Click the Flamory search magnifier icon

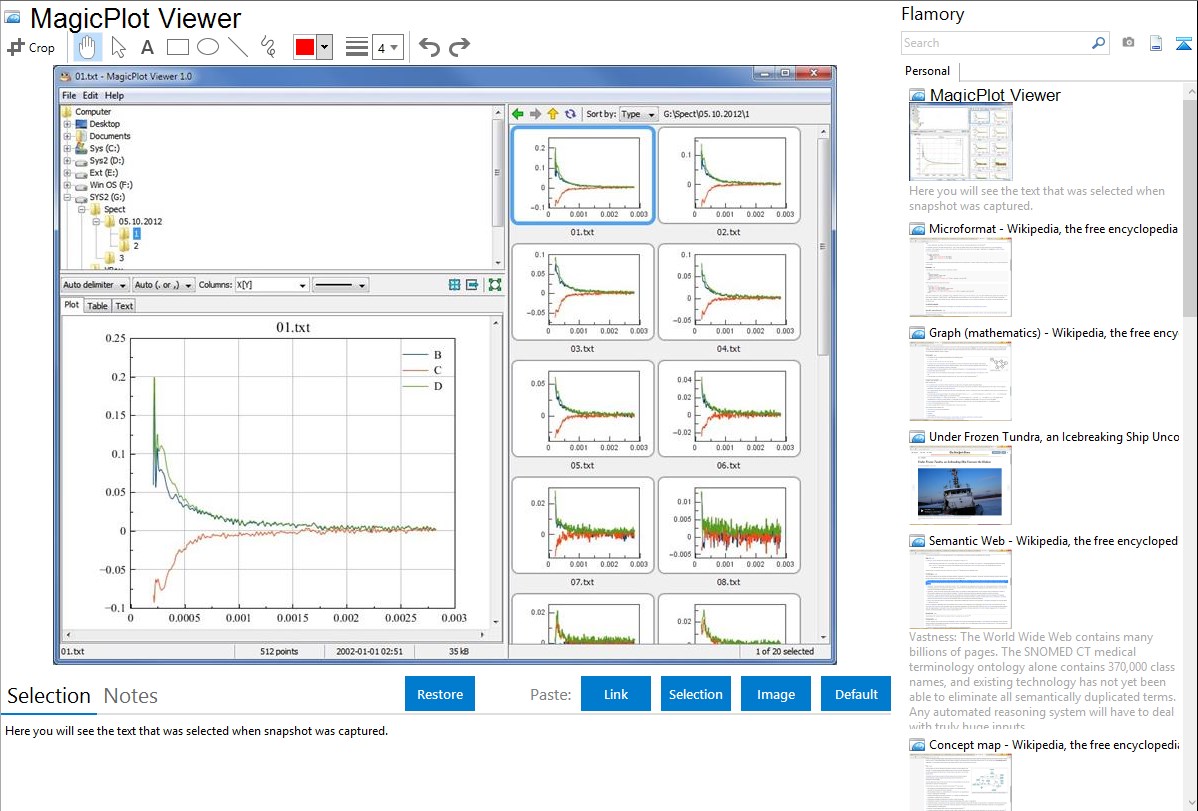click(x=1099, y=43)
